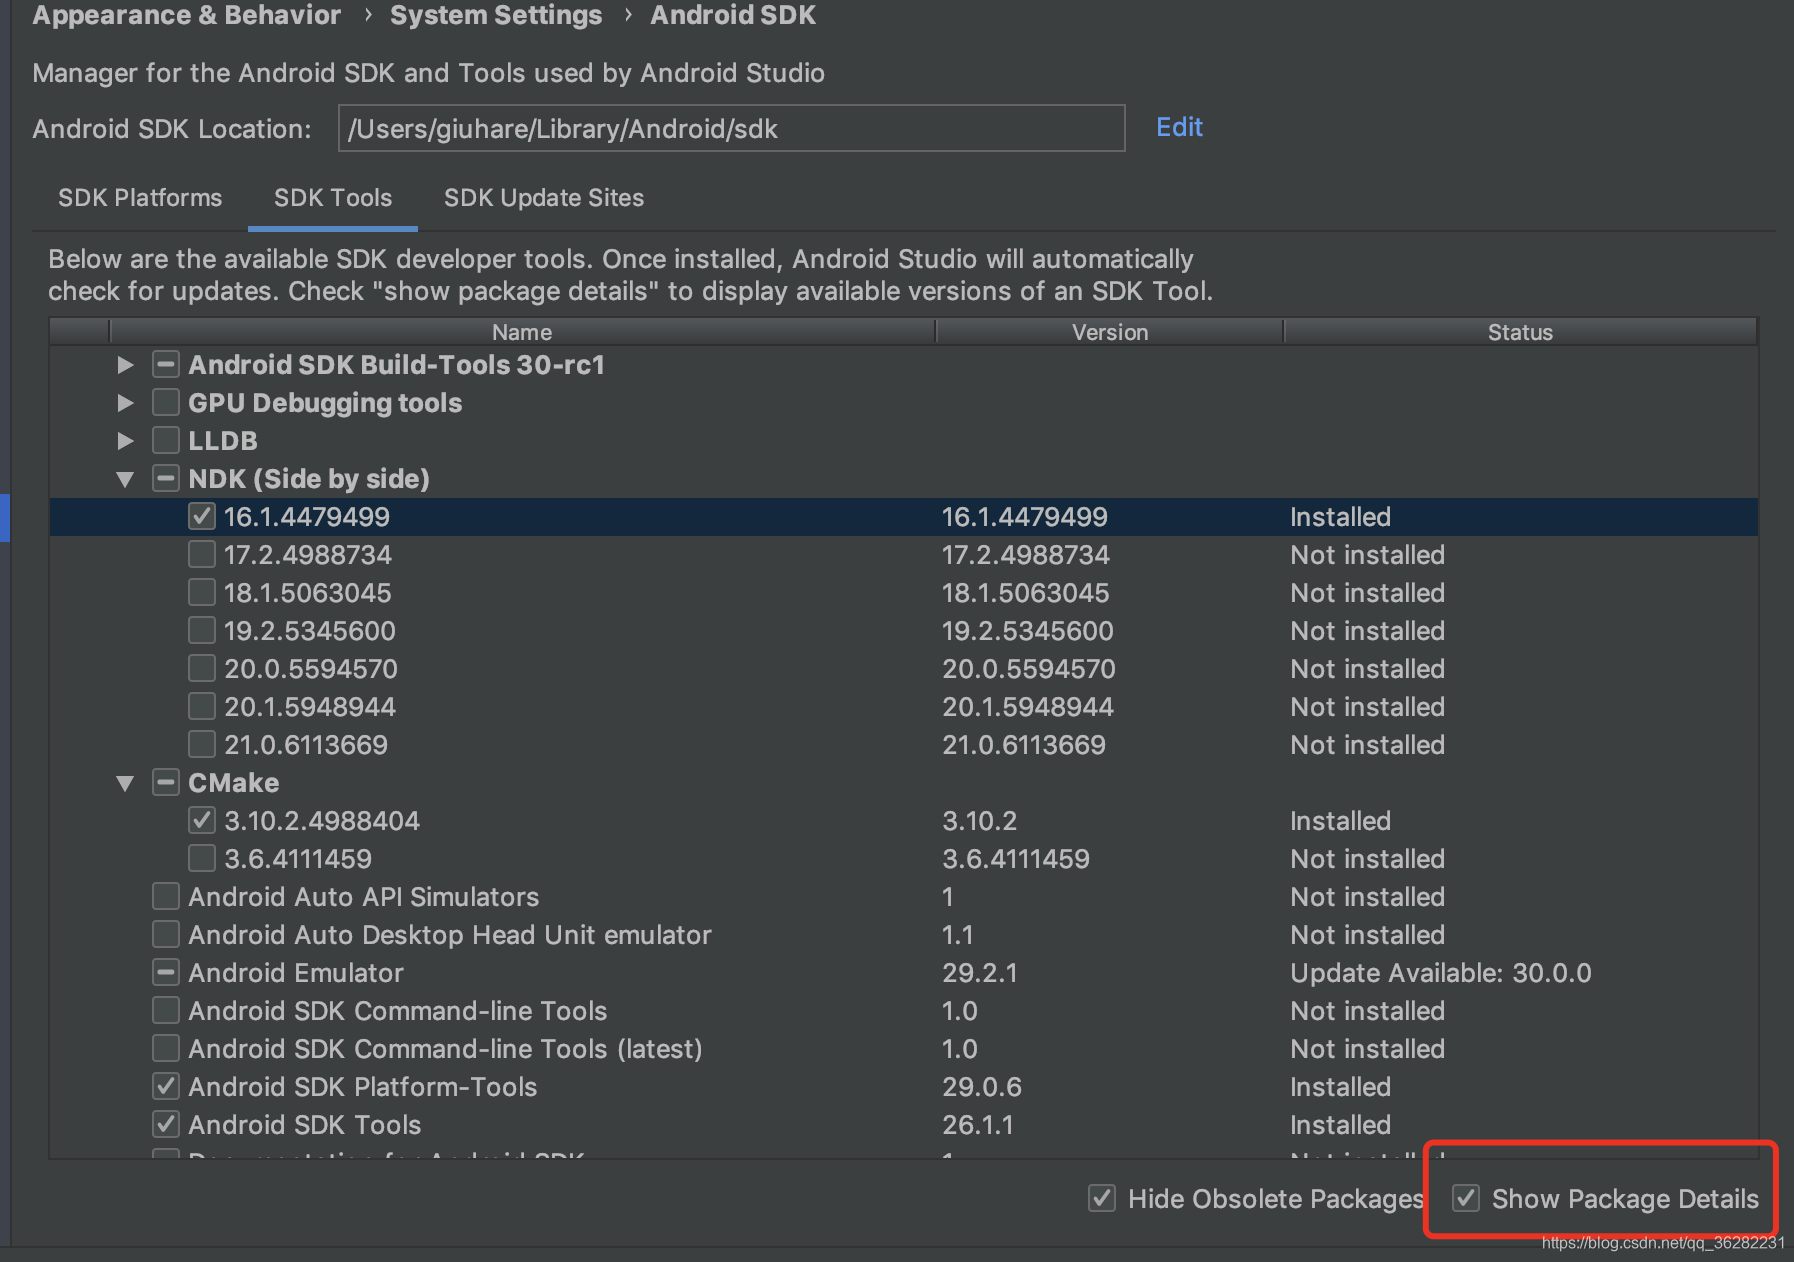Collapse the CMake group
This screenshot has width=1794, height=1262.
[125, 783]
